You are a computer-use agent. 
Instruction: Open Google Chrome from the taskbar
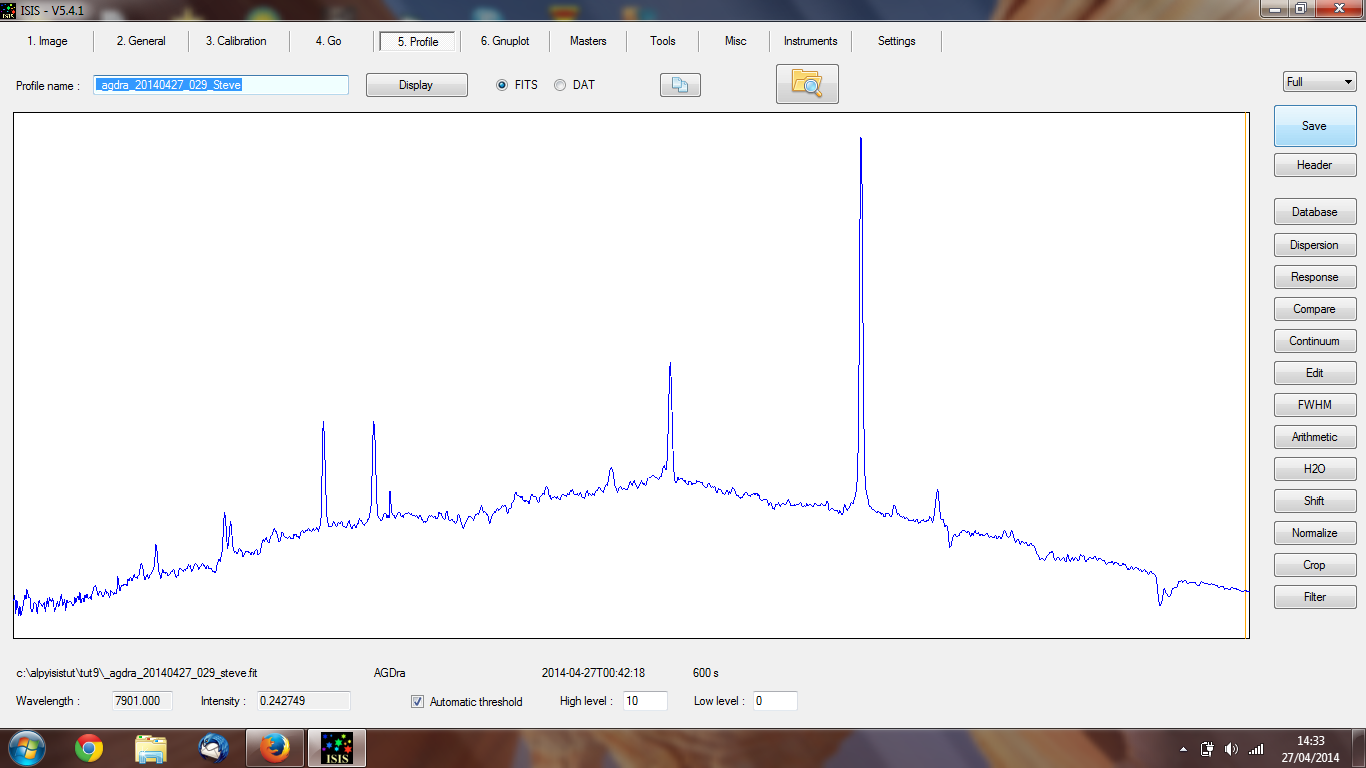coord(89,748)
